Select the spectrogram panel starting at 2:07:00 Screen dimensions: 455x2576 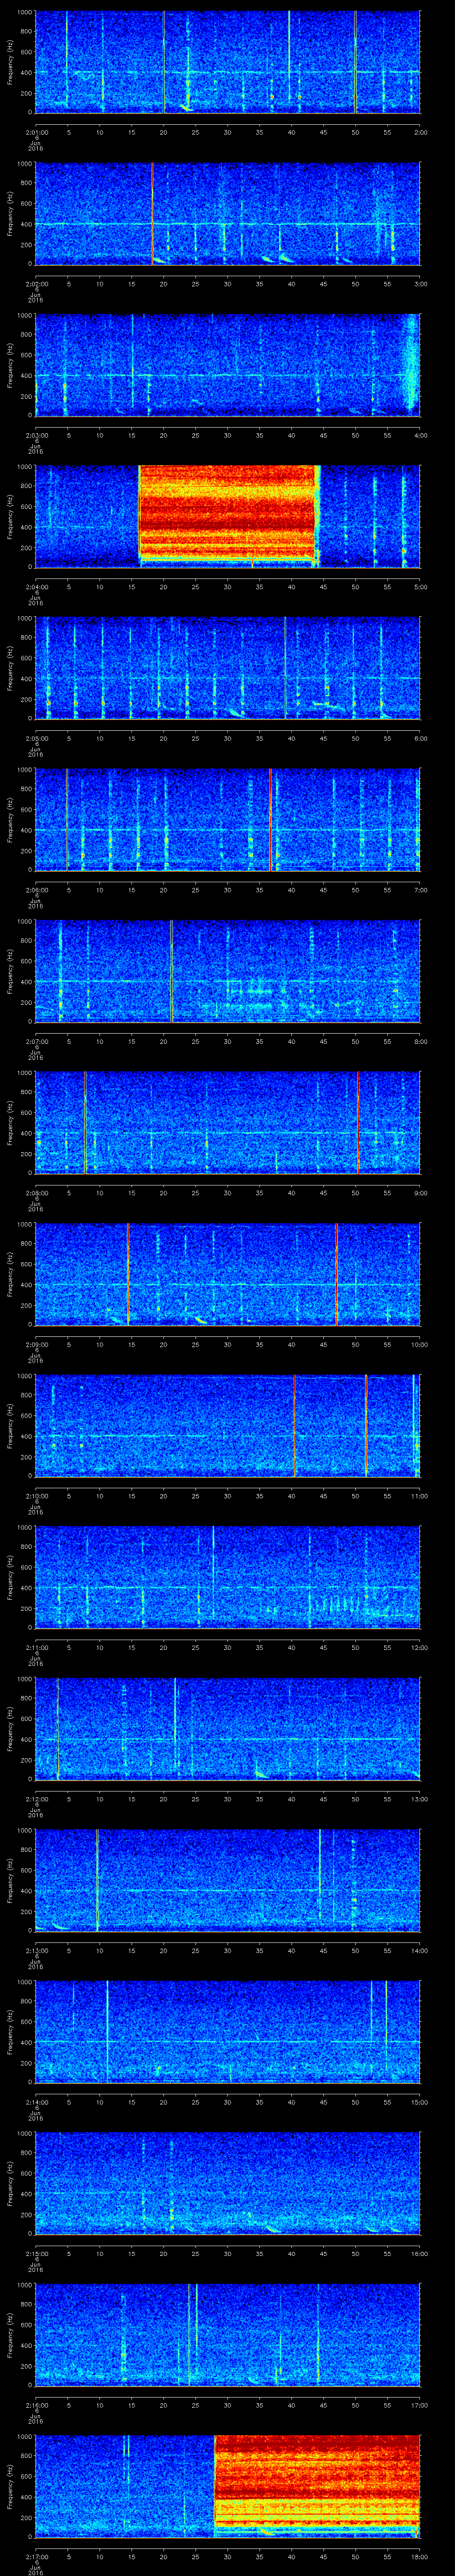click(x=227, y=970)
